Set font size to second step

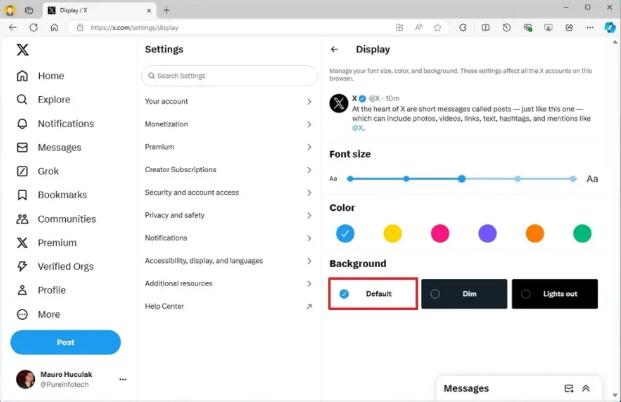pyautogui.click(x=406, y=179)
